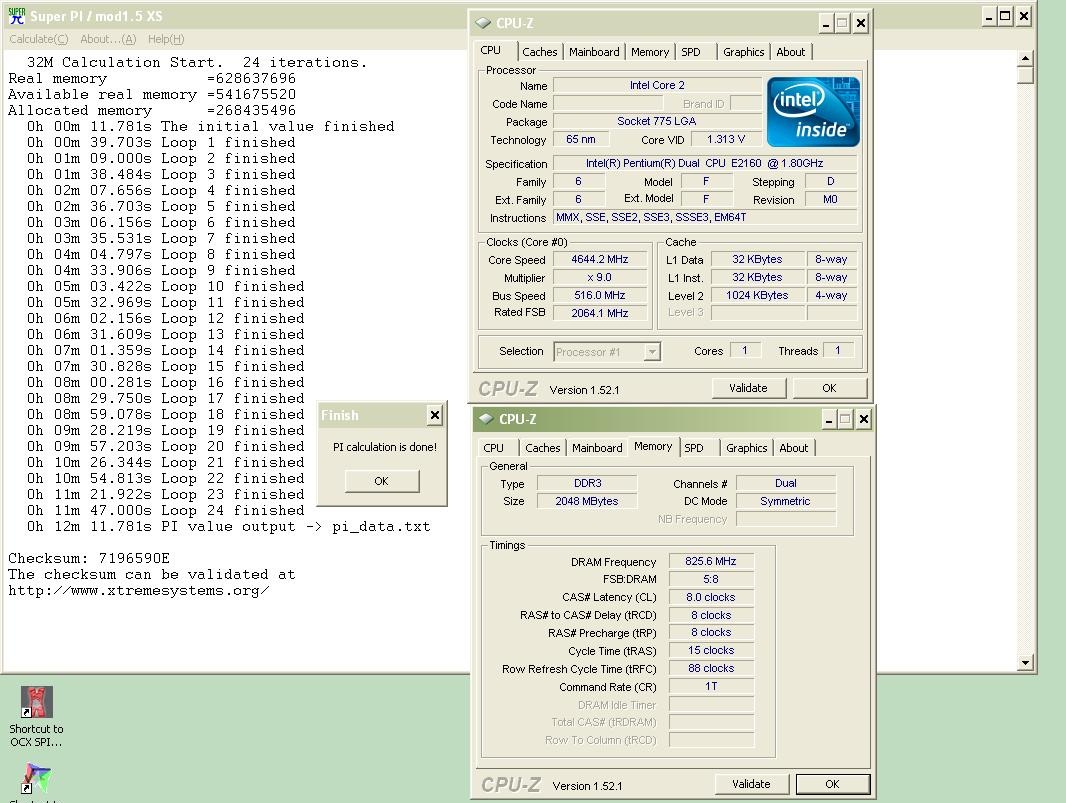Open the partially visible second desktop shortcut icon
Screen dimensions: 1066x803
pos(36,779)
